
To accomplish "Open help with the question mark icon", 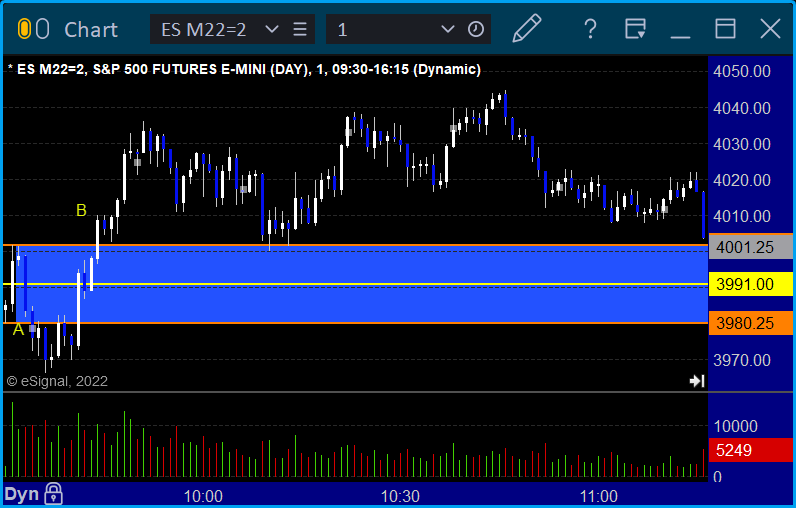I will tap(590, 29).
